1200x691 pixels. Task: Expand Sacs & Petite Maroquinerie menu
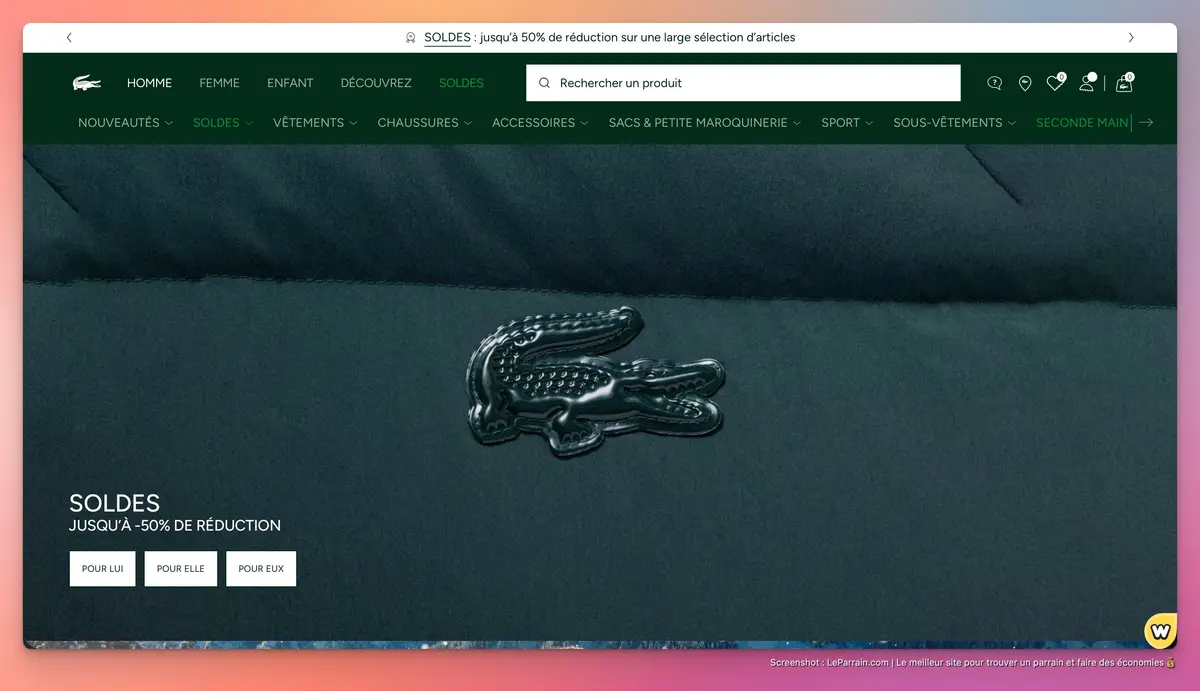(x=705, y=122)
